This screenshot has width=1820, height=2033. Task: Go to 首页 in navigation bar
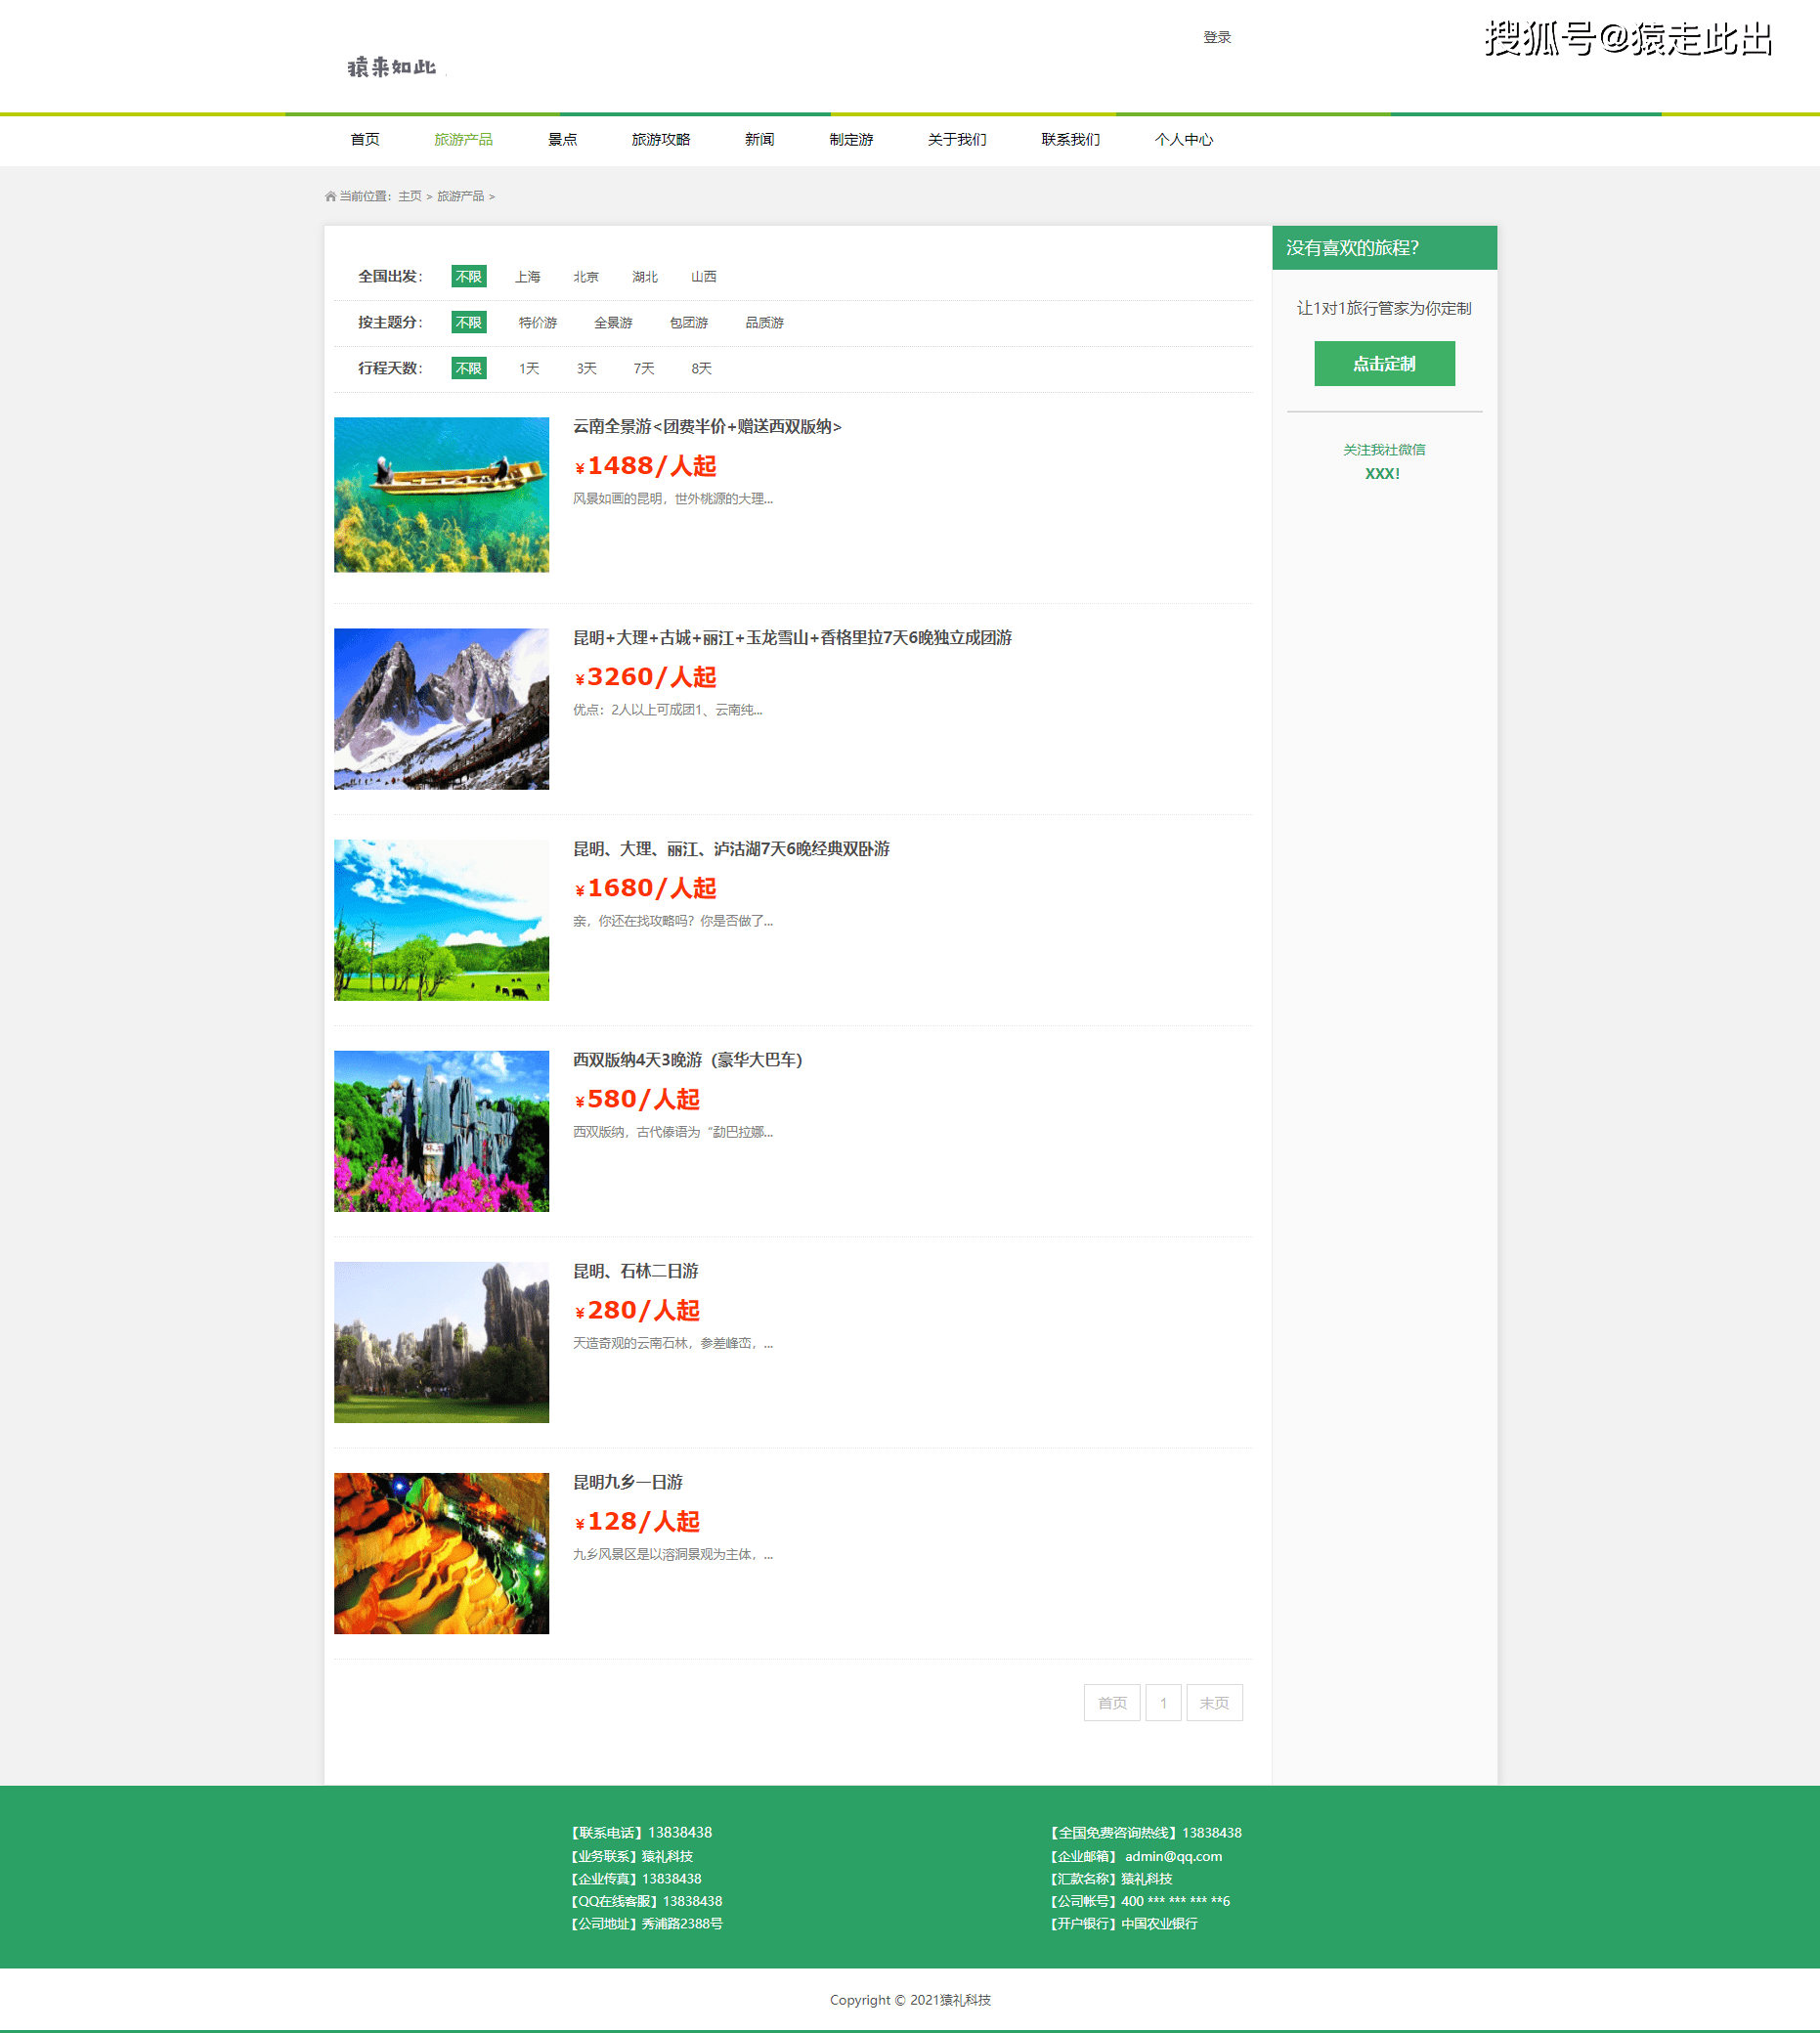365,140
